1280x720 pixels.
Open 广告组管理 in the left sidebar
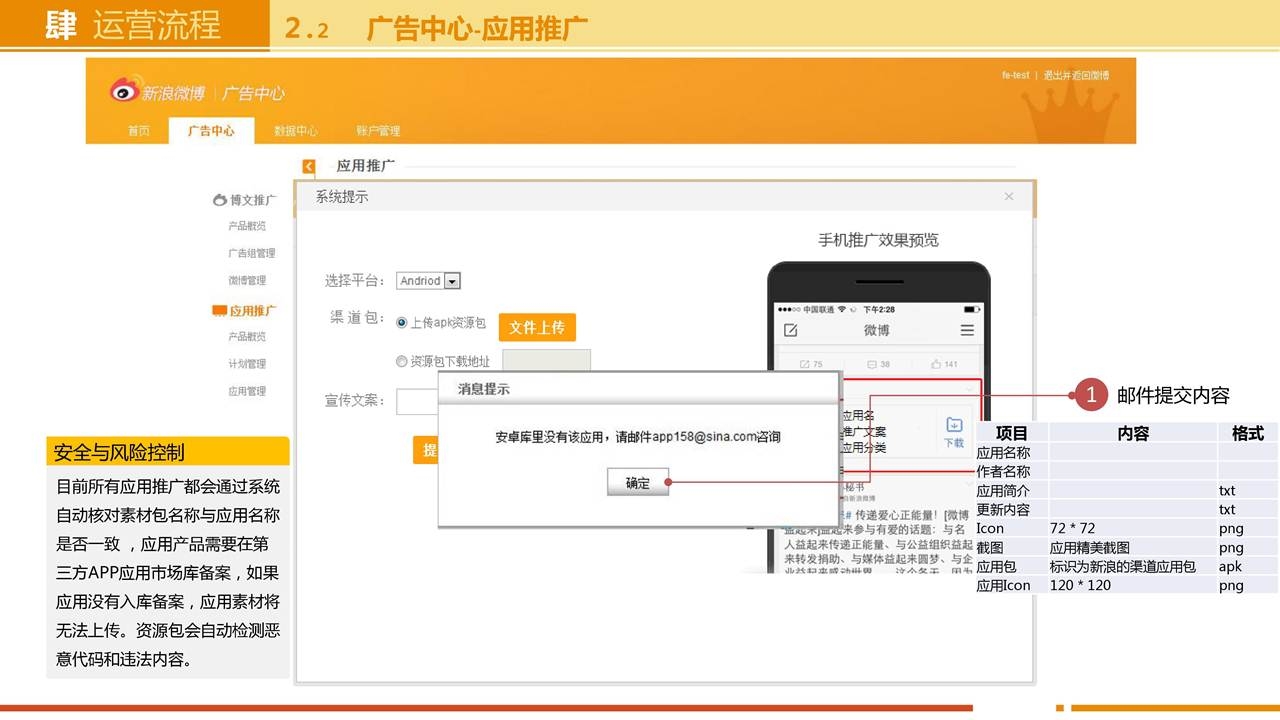point(251,253)
